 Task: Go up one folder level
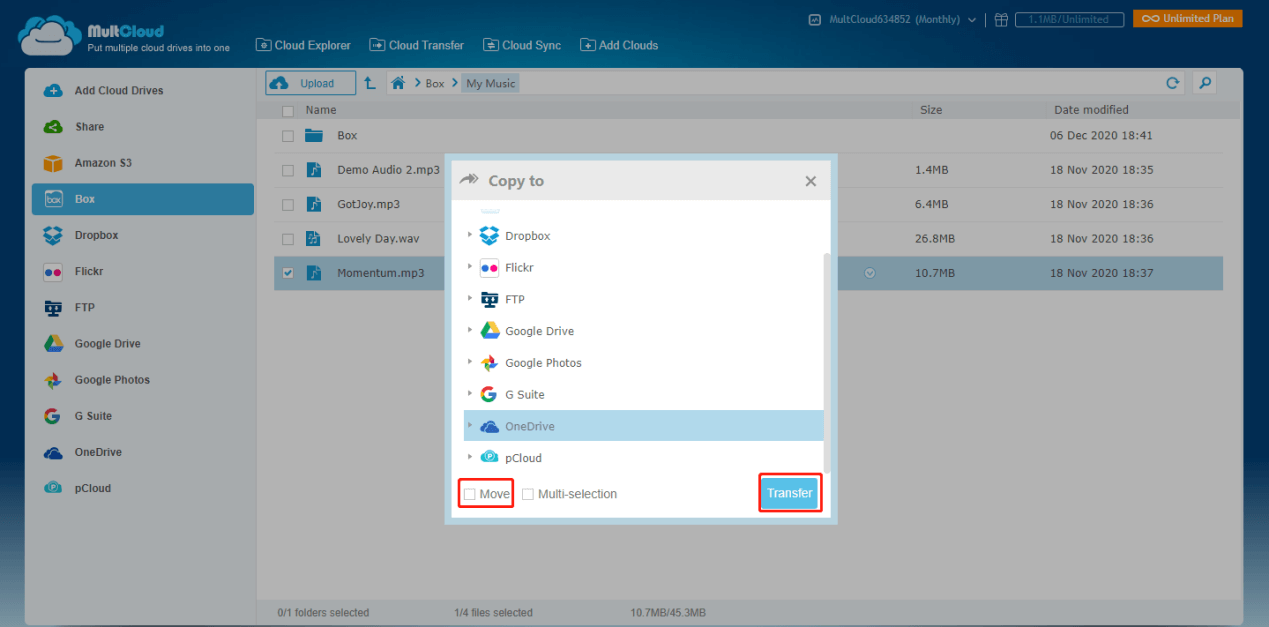pyautogui.click(x=370, y=84)
